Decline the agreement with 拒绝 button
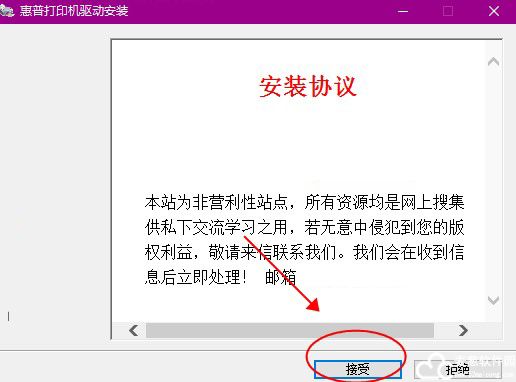Image resolution: width=516 pixels, height=382 pixels. [458, 369]
